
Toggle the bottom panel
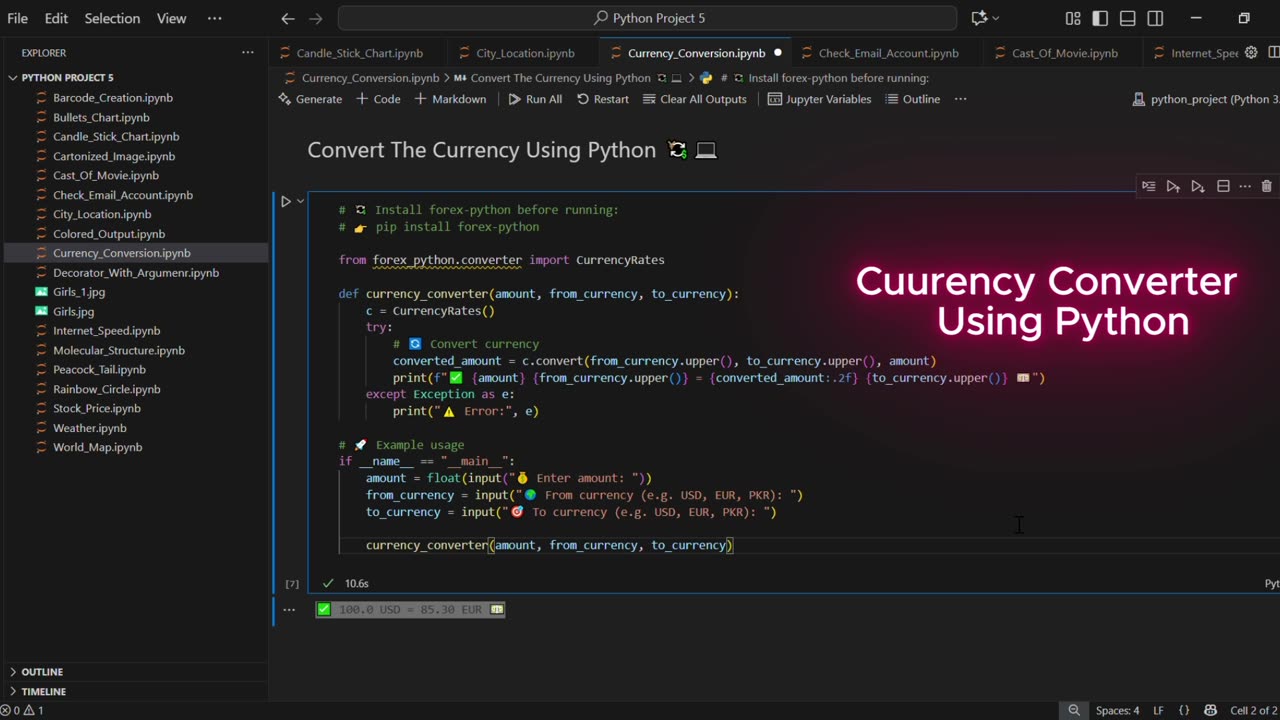click(1127, 18)
